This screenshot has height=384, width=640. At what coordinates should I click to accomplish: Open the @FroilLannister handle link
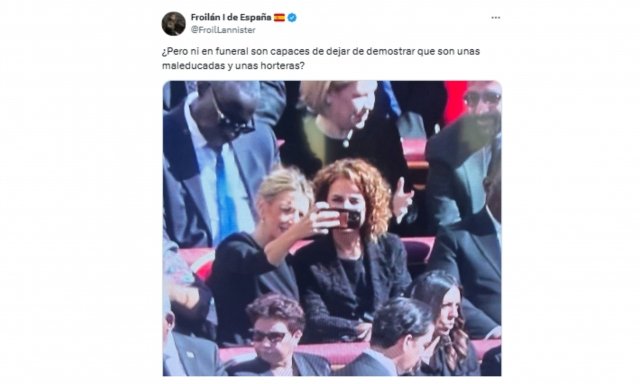223,30
